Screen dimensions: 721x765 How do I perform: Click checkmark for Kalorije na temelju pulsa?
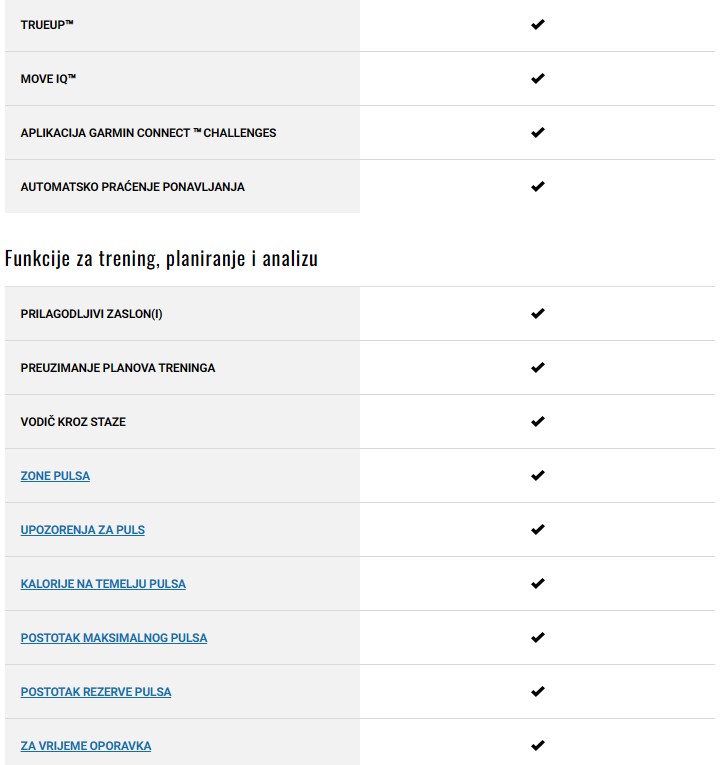pos(538,584)
